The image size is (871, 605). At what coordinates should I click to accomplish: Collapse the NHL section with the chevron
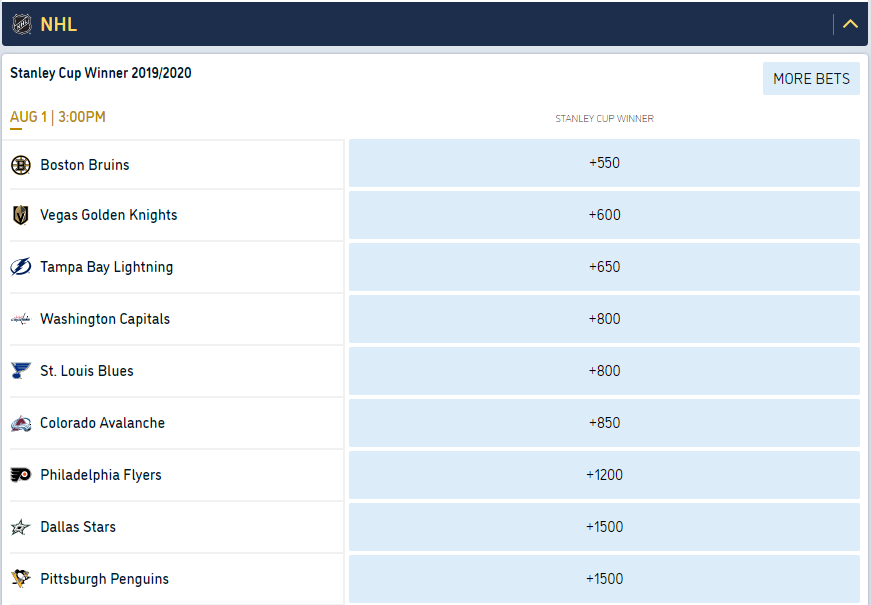pos(850,24)
